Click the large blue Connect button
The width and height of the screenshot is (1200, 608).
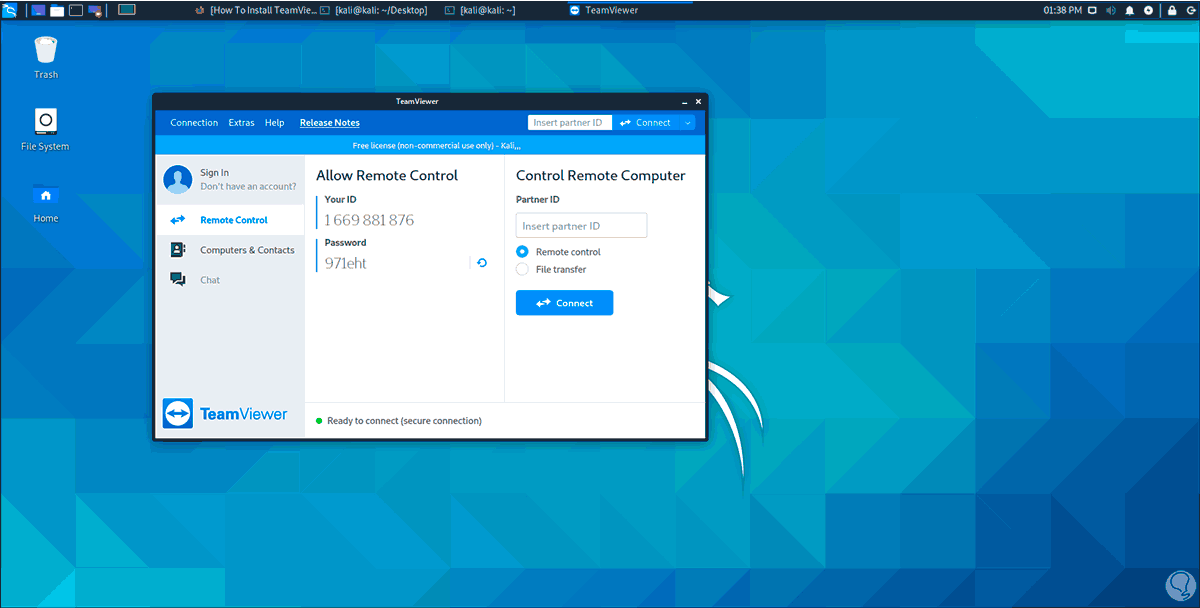tap(564, 303)
